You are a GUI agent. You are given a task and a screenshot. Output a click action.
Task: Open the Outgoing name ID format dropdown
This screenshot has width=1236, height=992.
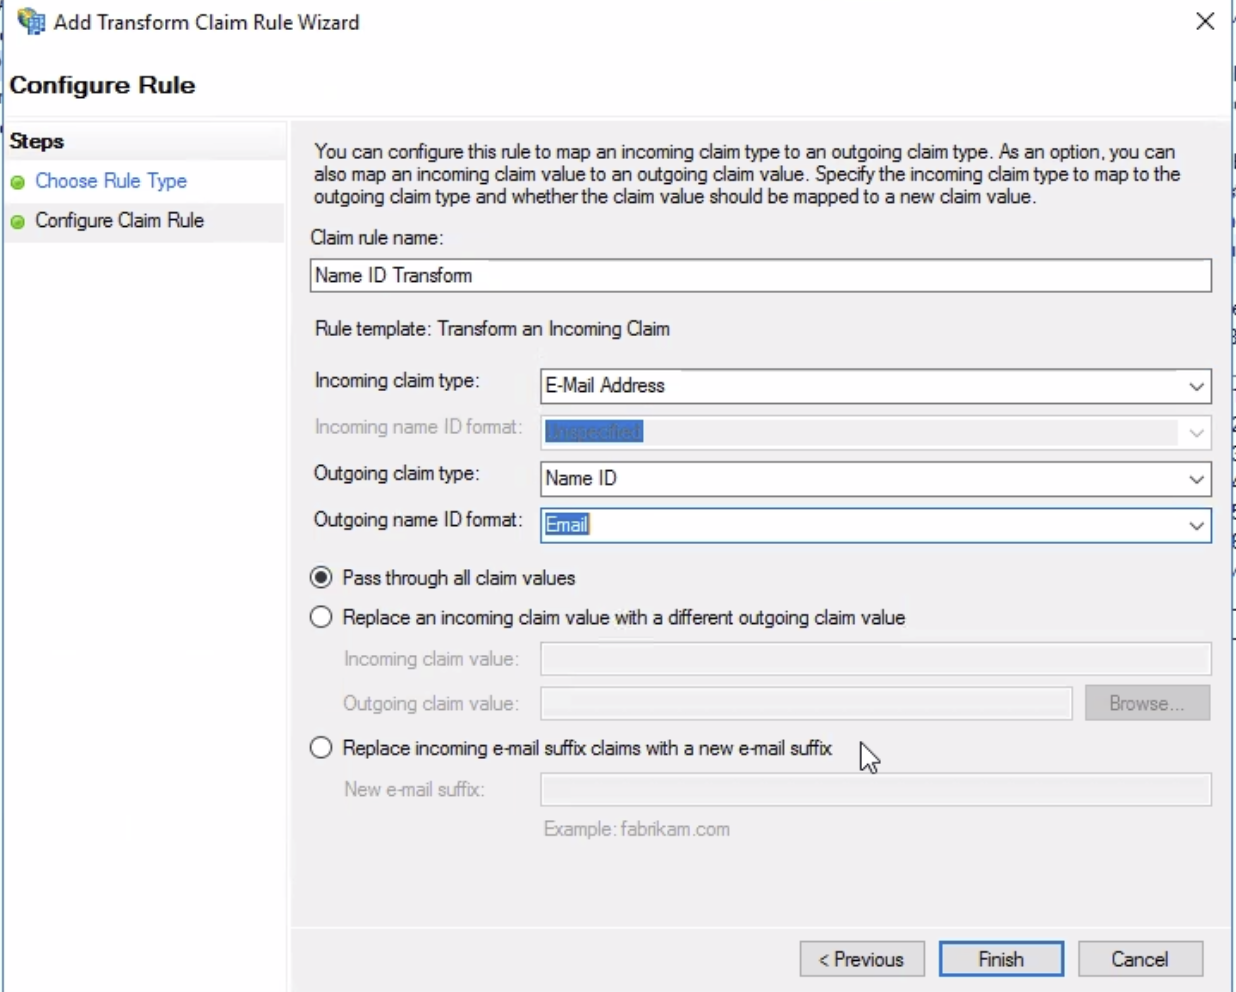click(1197, 524)
